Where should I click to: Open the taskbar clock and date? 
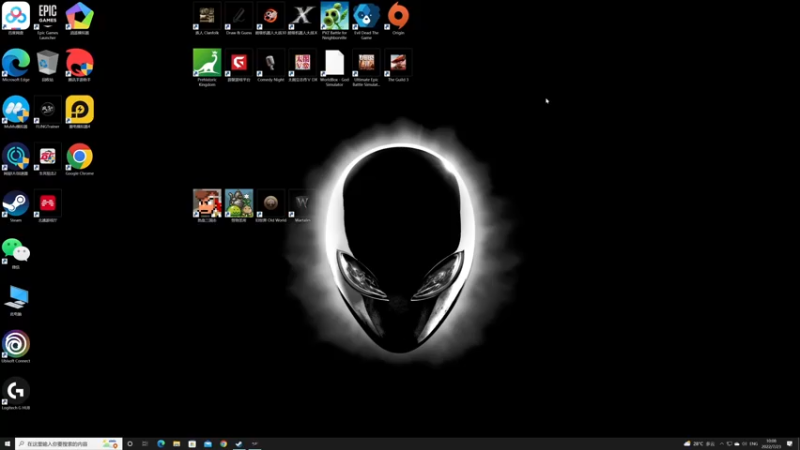771,444
